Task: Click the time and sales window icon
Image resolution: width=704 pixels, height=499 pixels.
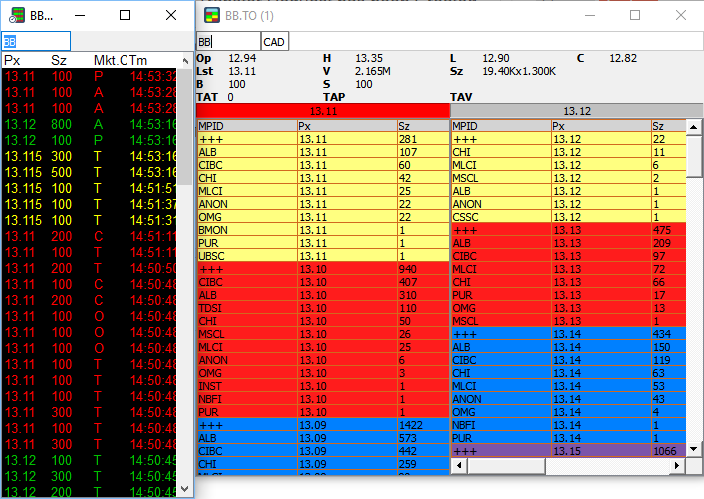Action: coord(15,16)
